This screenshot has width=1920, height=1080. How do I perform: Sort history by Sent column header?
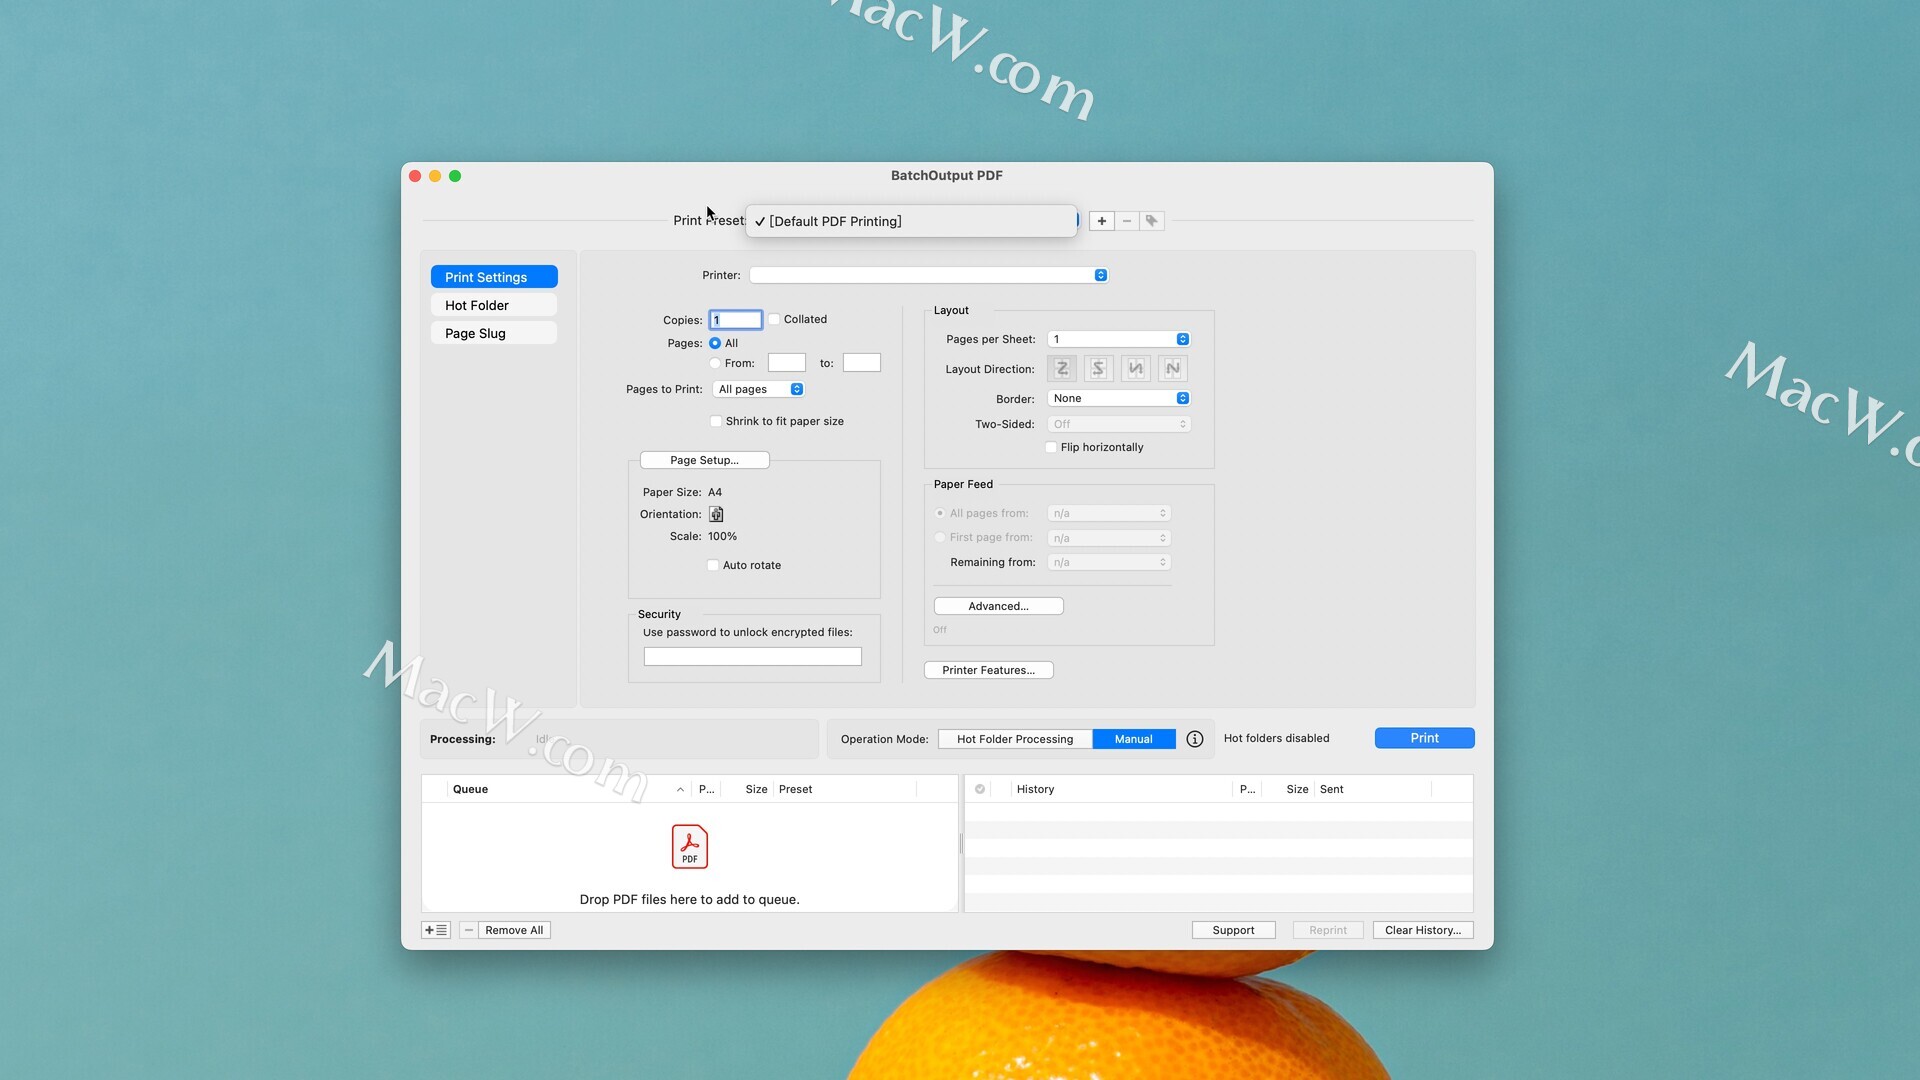click(x=1374, y=789)
